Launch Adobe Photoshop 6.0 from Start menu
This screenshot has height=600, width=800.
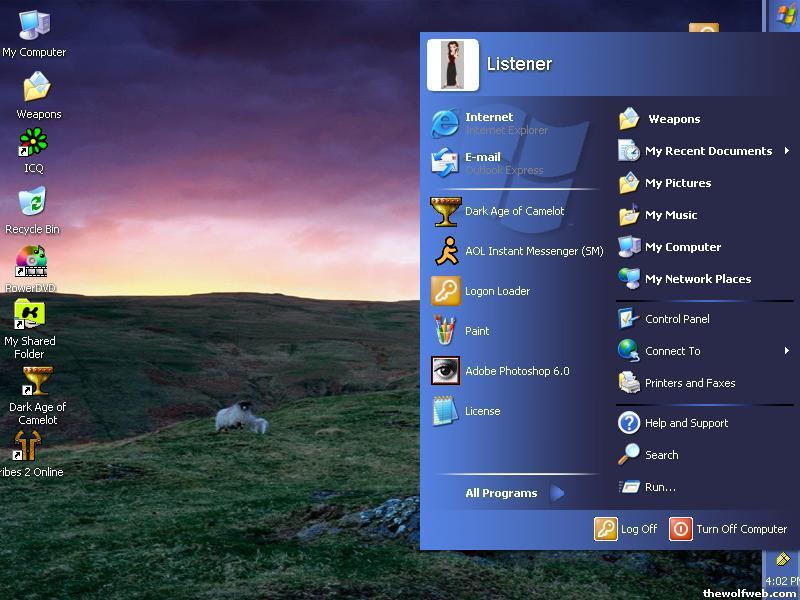pos(516,371)
